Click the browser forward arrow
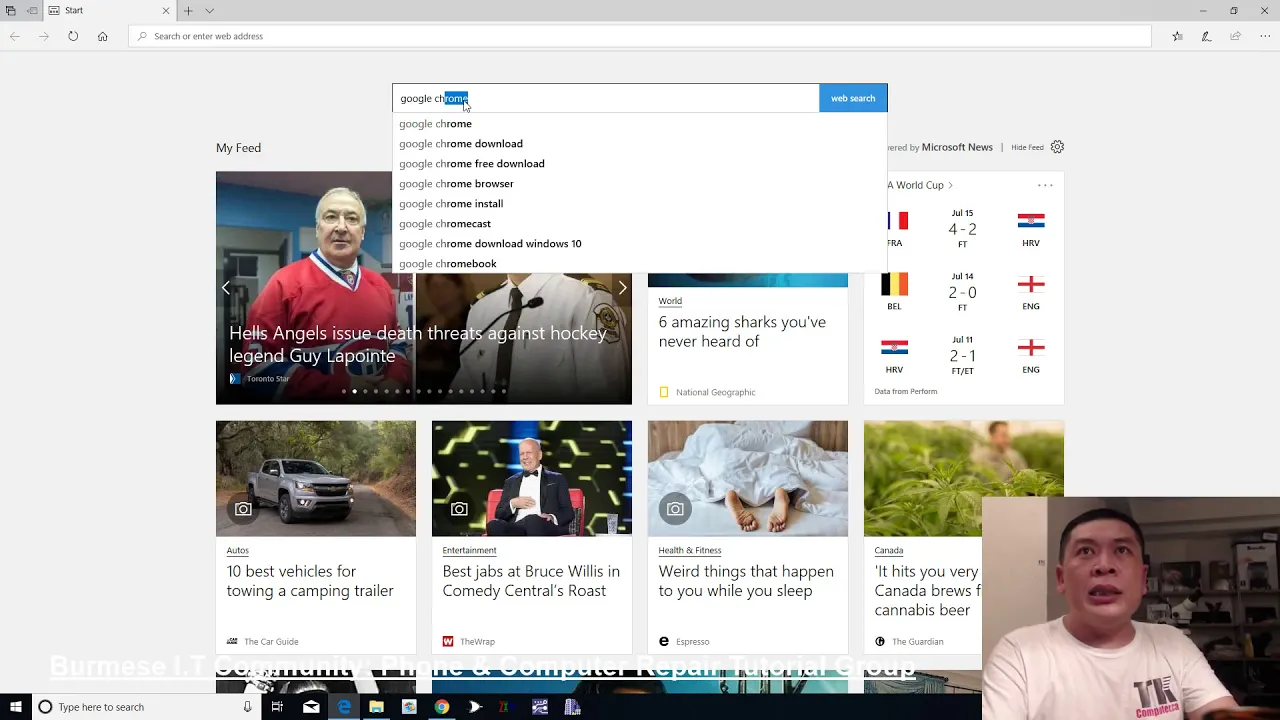Screen dimensions: 1280x720 [x=44, y=36]
